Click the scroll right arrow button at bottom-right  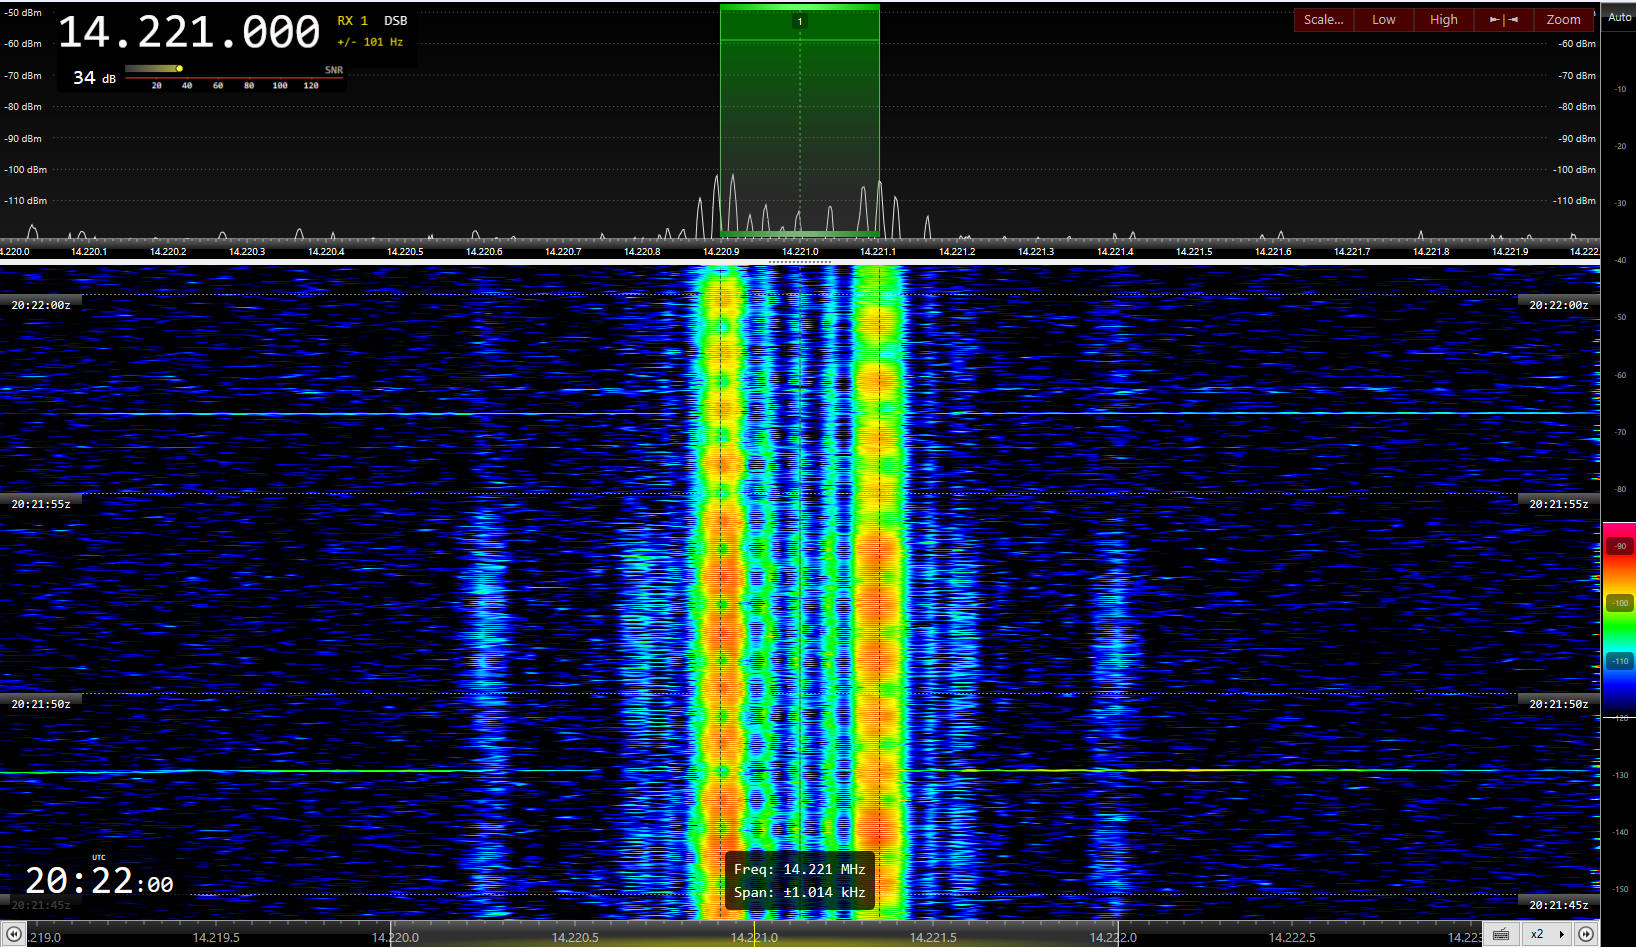click(x=1586, y=935)
